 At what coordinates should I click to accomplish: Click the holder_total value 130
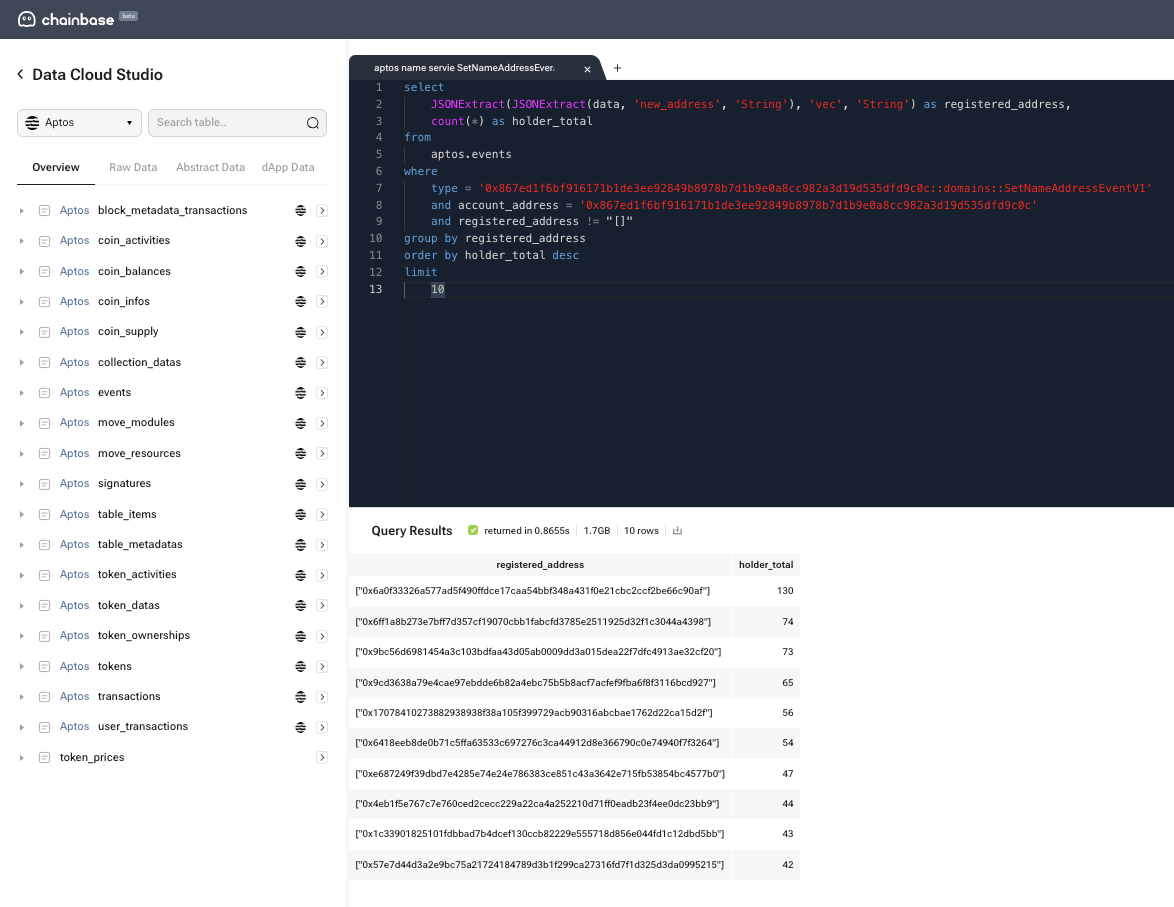[x=785, y=591]
